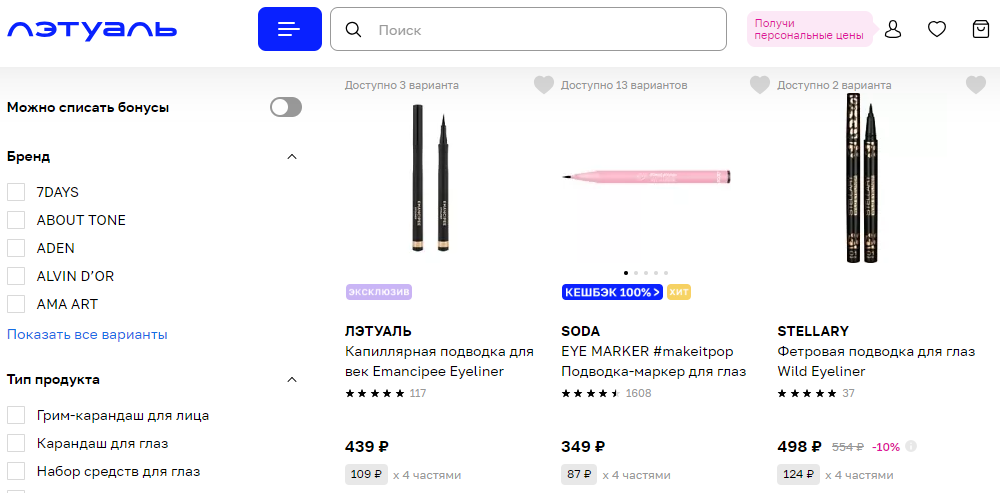Add Emancipee Eyeliner to favorites

(x=543, y=85)
